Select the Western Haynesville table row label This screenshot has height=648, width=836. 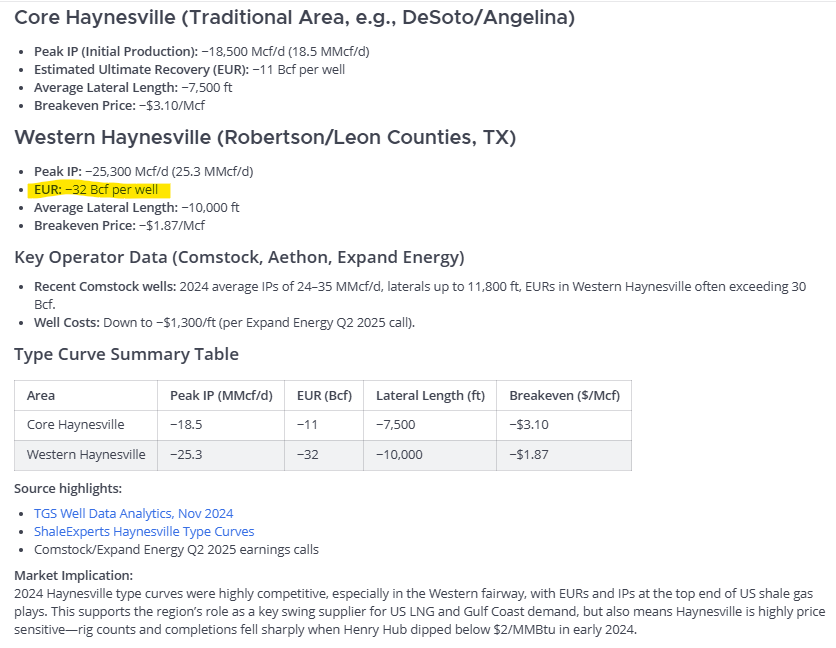pos(86,454)
